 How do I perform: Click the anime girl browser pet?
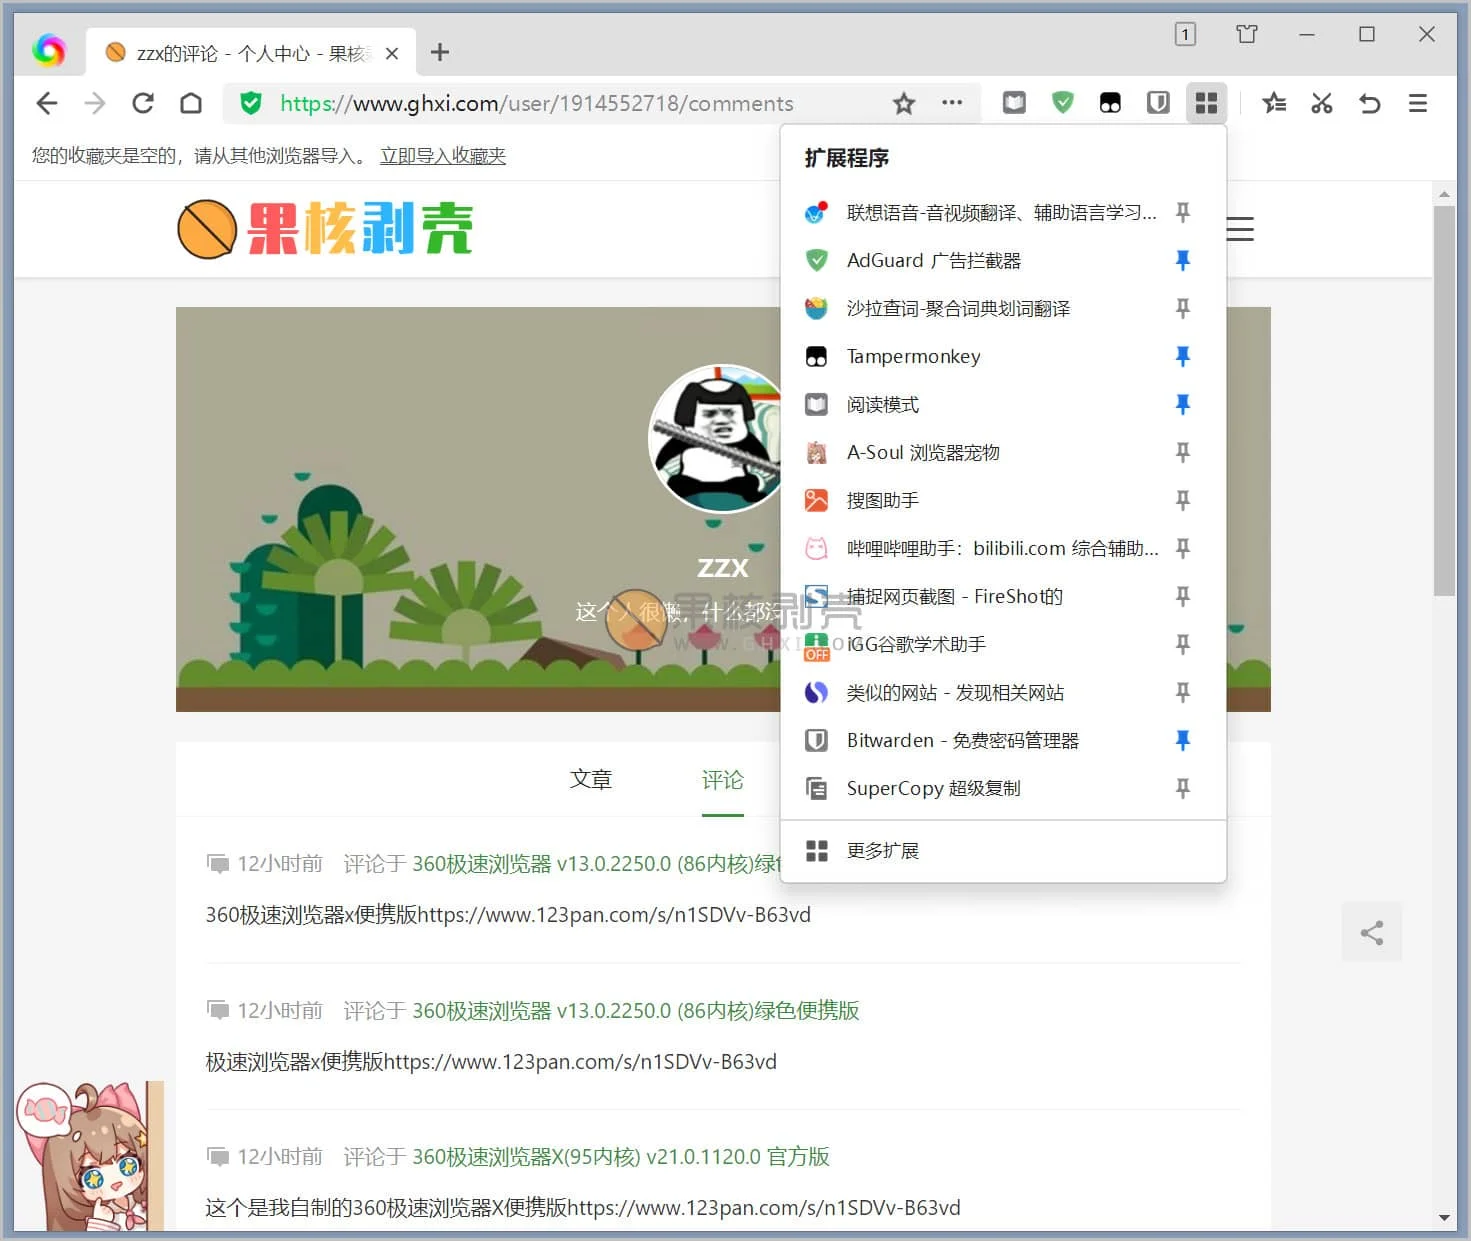pyautogui.click(x=88, y=1156)
